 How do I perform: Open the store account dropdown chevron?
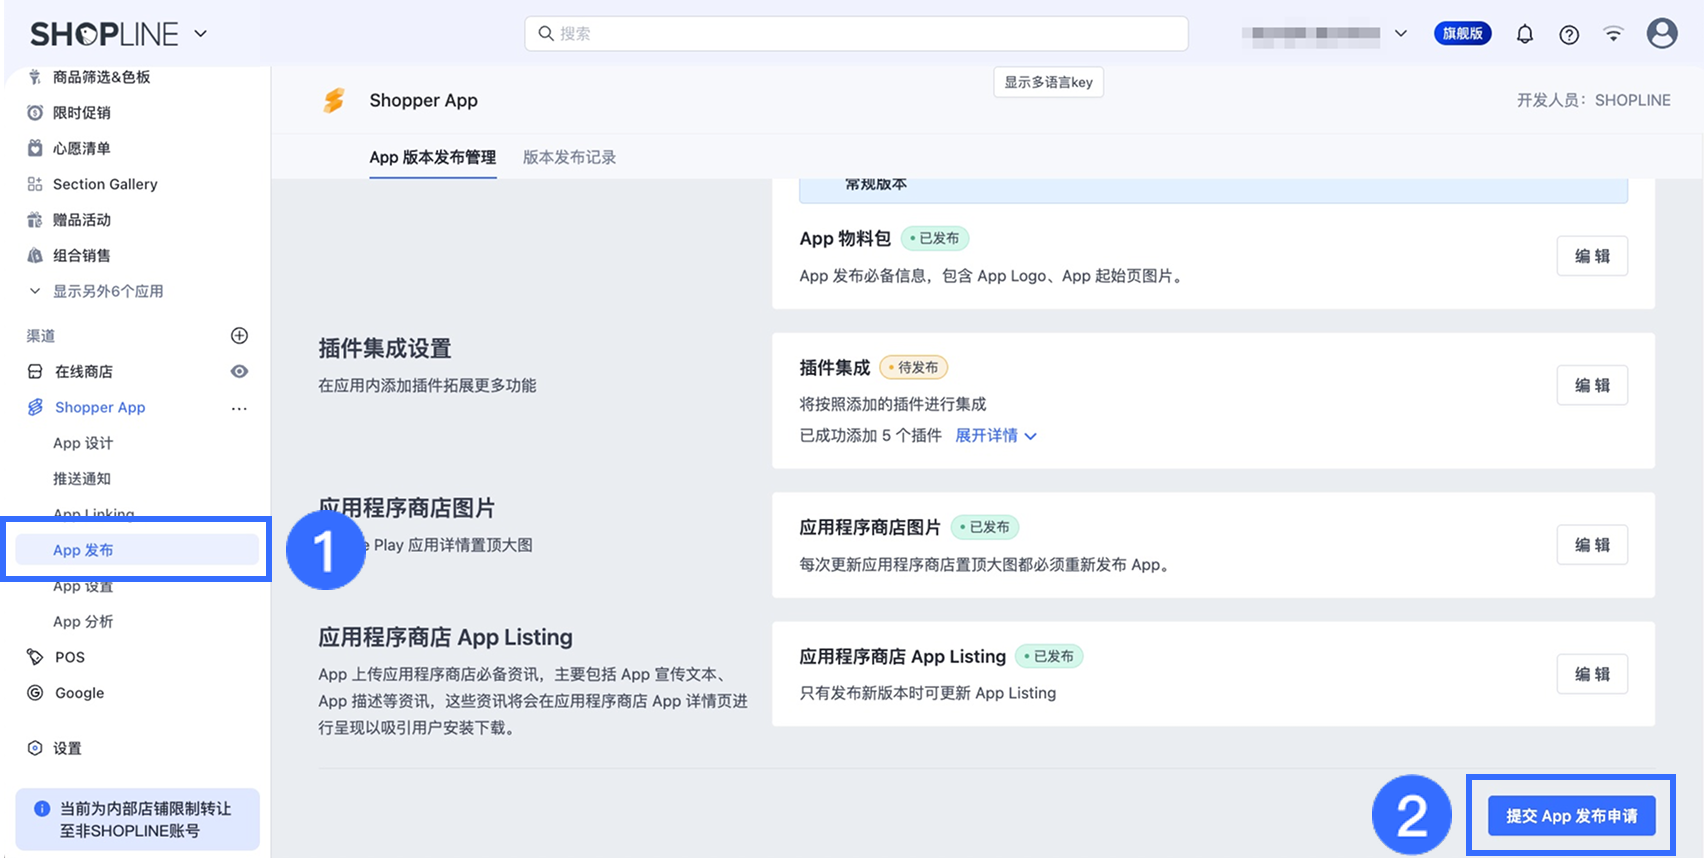coord(1400,34)
